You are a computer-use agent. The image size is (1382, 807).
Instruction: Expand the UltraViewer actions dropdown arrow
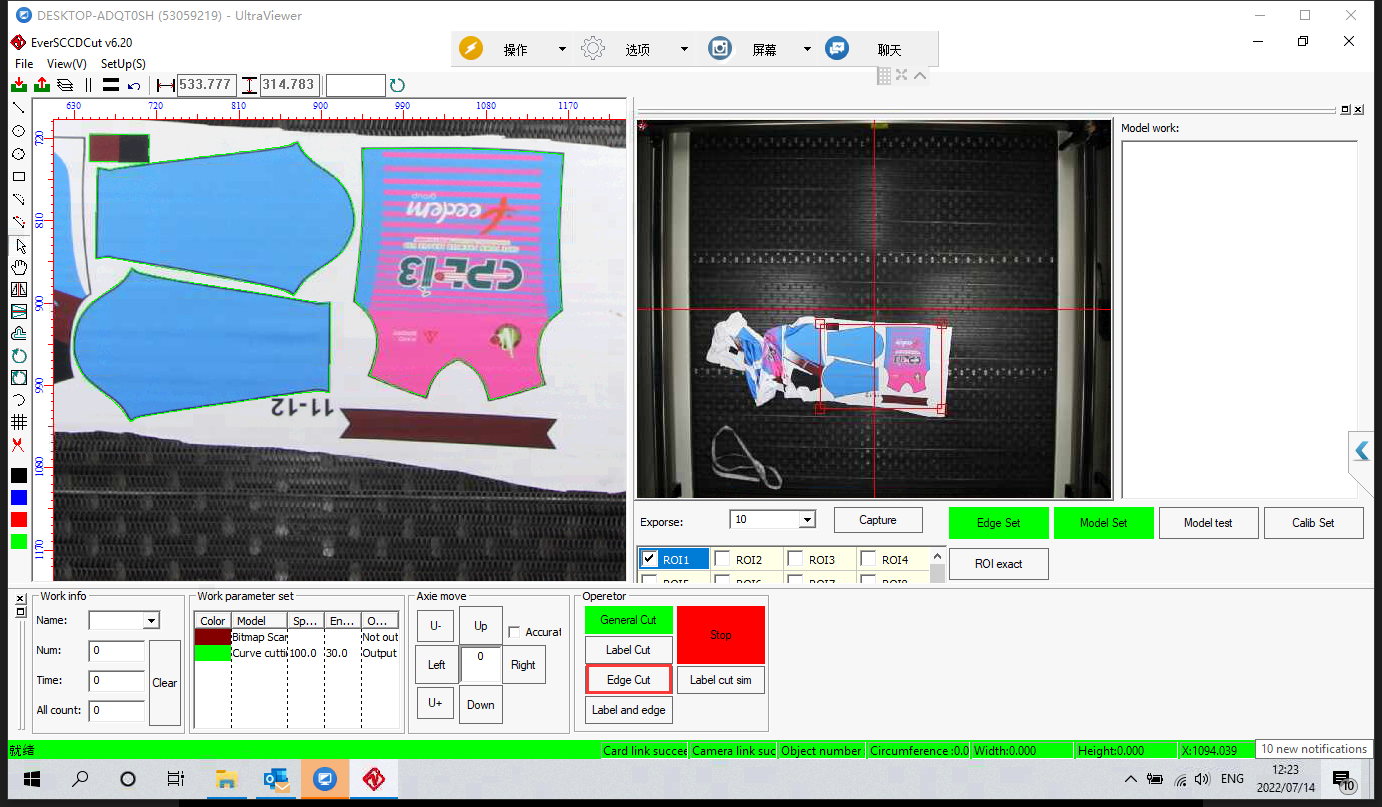pyautogui.click(x=562, y=50)
